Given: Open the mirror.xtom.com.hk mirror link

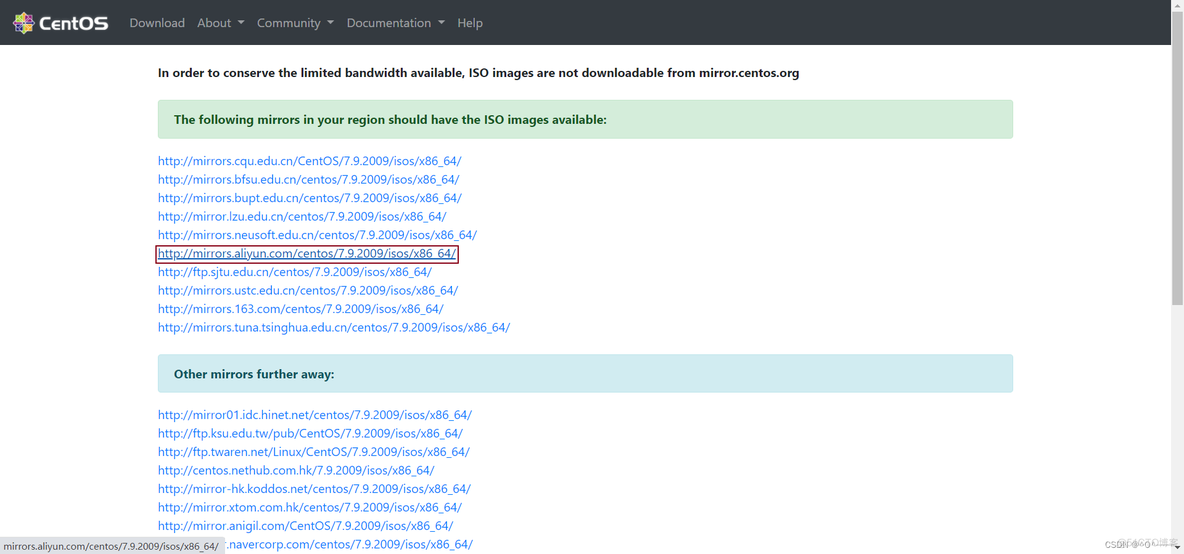Looking at the screenshot, I should [x=310, y=507].
